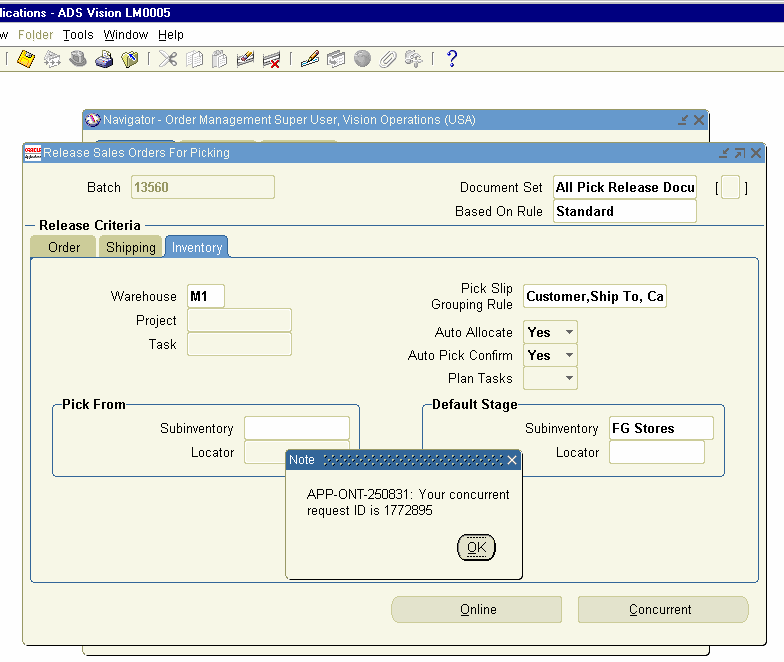Image resolution: width=784 pixels, height=662 pixels.
Task: Click the Folder Tools icon
Action: click(x=414, y=59)
